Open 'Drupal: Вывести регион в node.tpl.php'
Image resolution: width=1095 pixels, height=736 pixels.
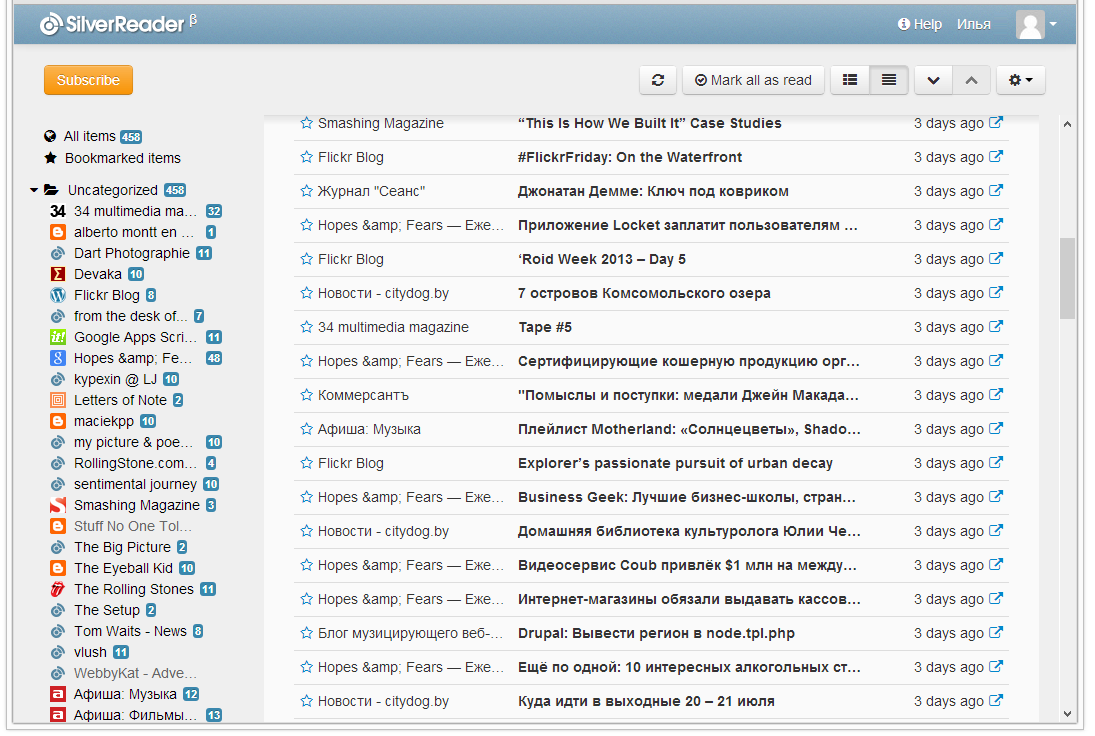coord(656,633)
